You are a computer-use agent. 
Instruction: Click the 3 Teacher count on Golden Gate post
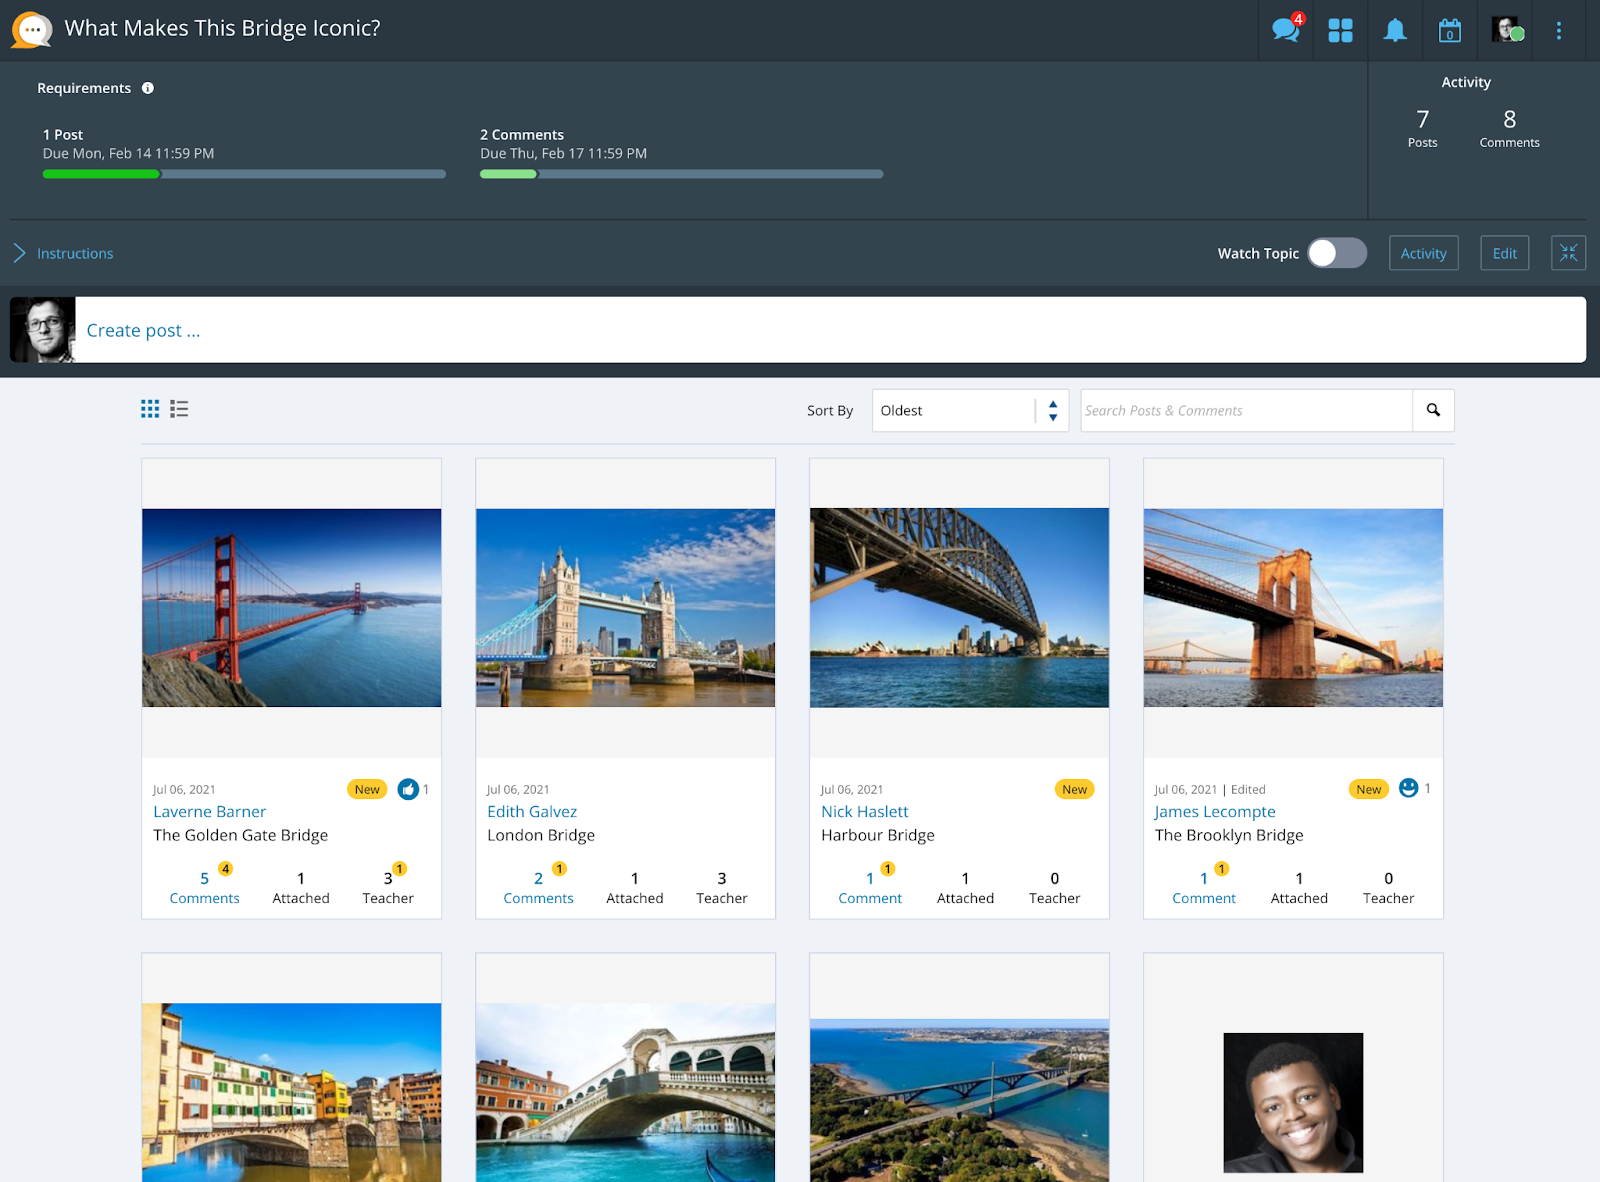click(388, 887)
